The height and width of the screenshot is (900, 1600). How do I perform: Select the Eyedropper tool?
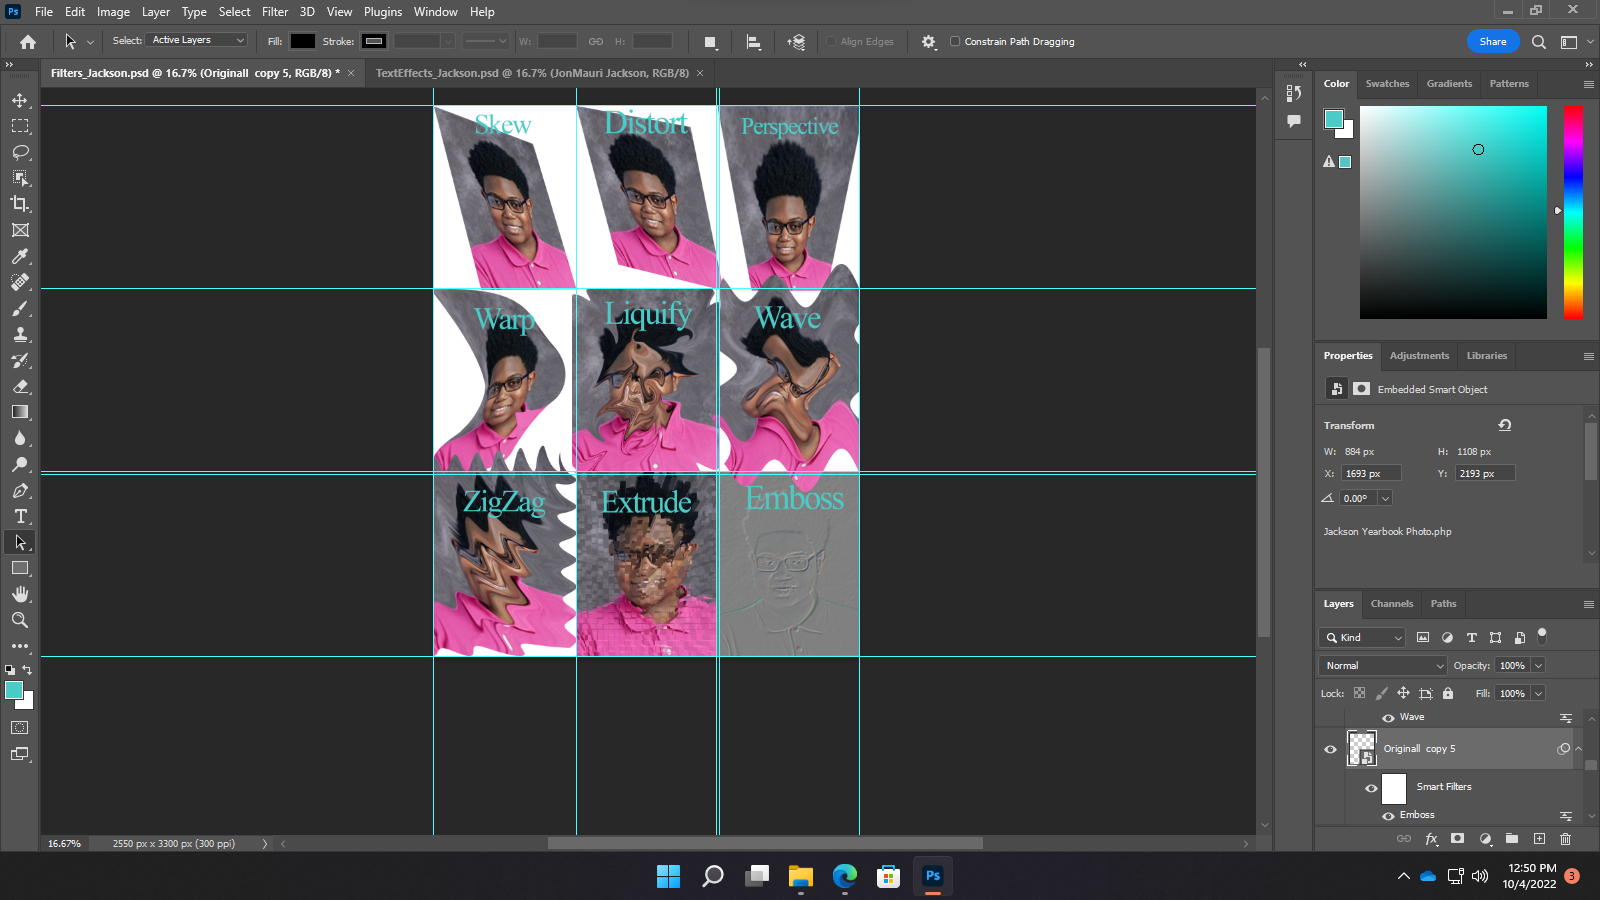(x=20, y=256)
